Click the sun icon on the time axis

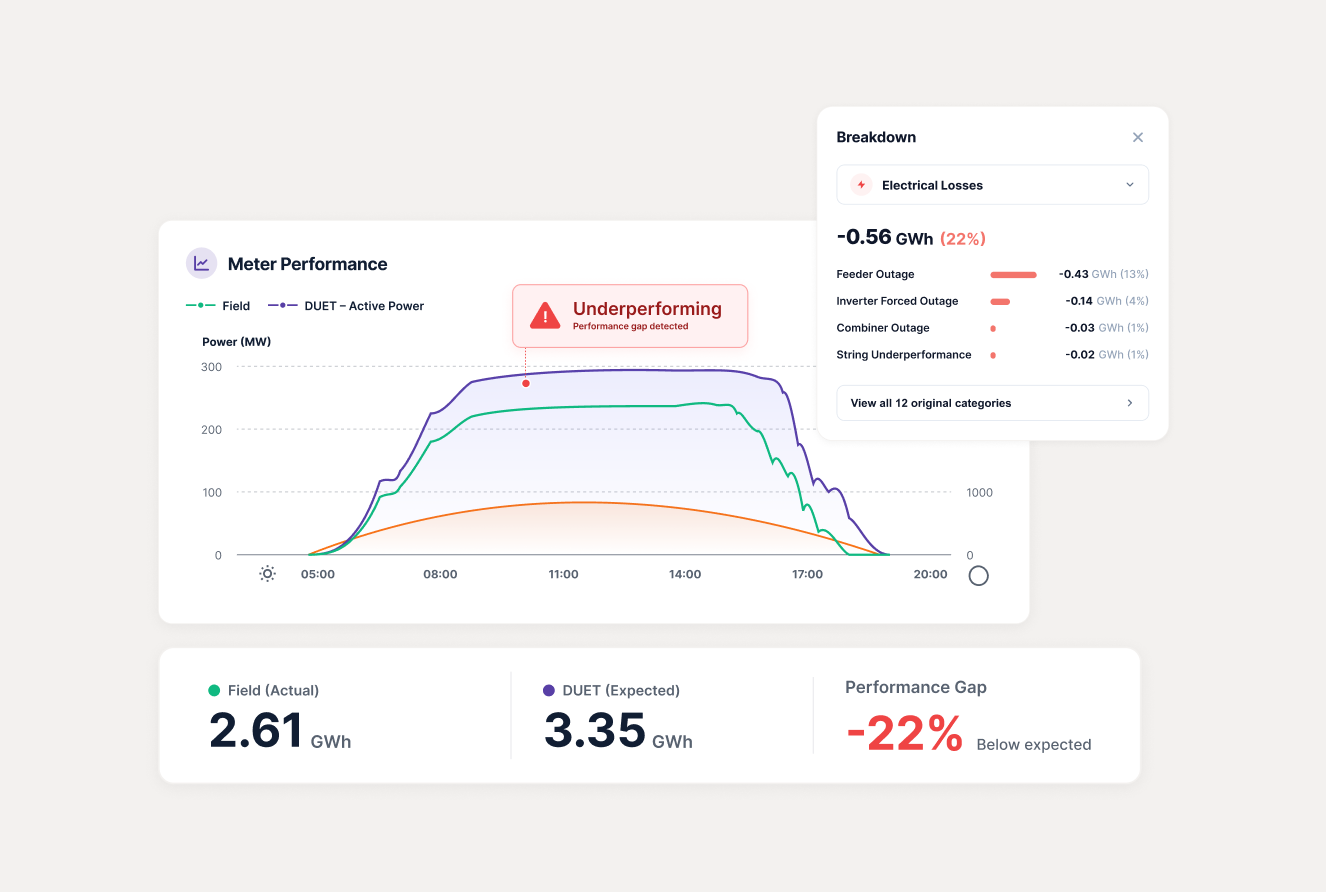click(x=267, y=574)
